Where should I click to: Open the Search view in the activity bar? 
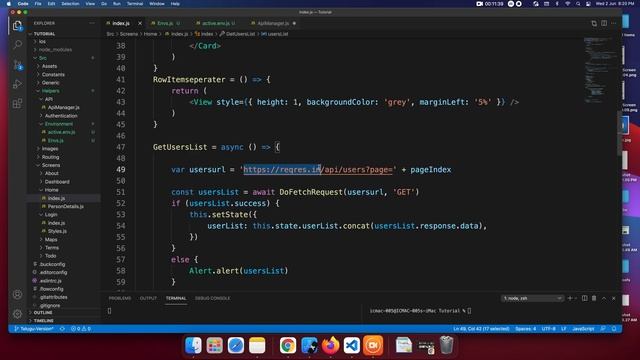[17, 44]
